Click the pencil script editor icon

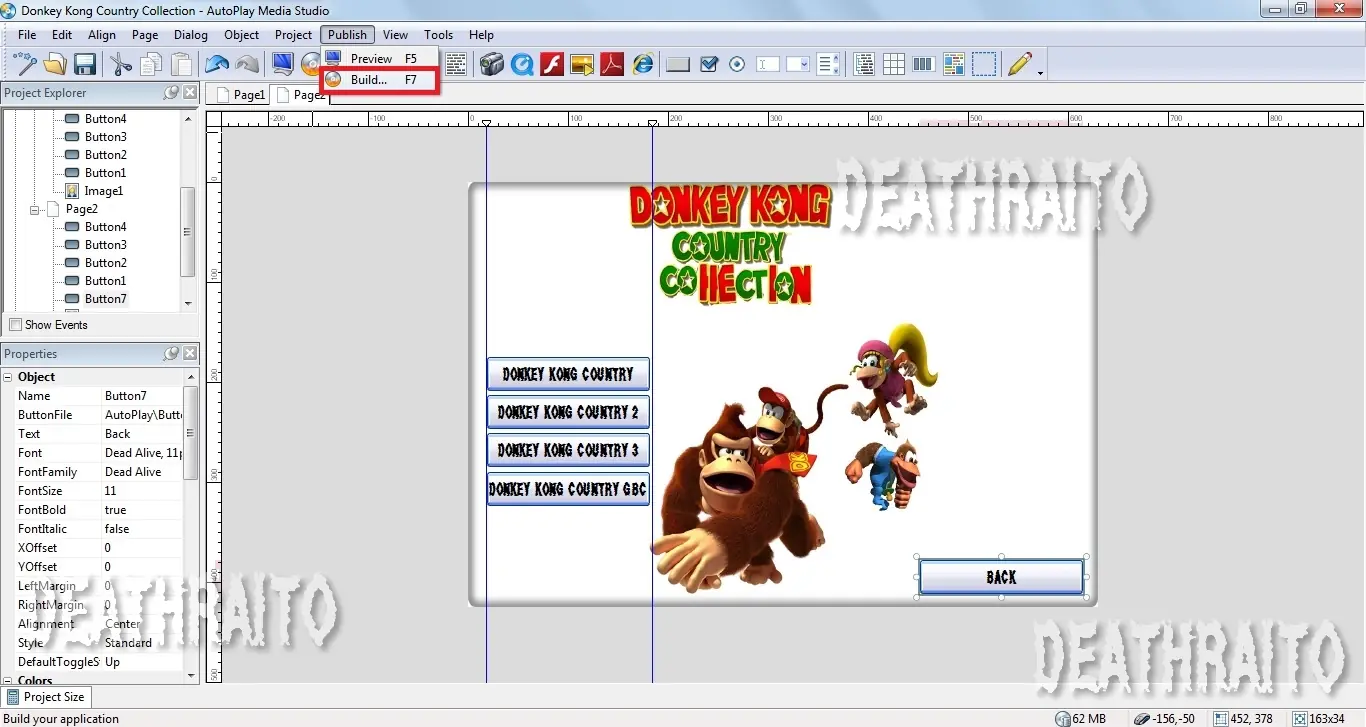coord(1019,65)
